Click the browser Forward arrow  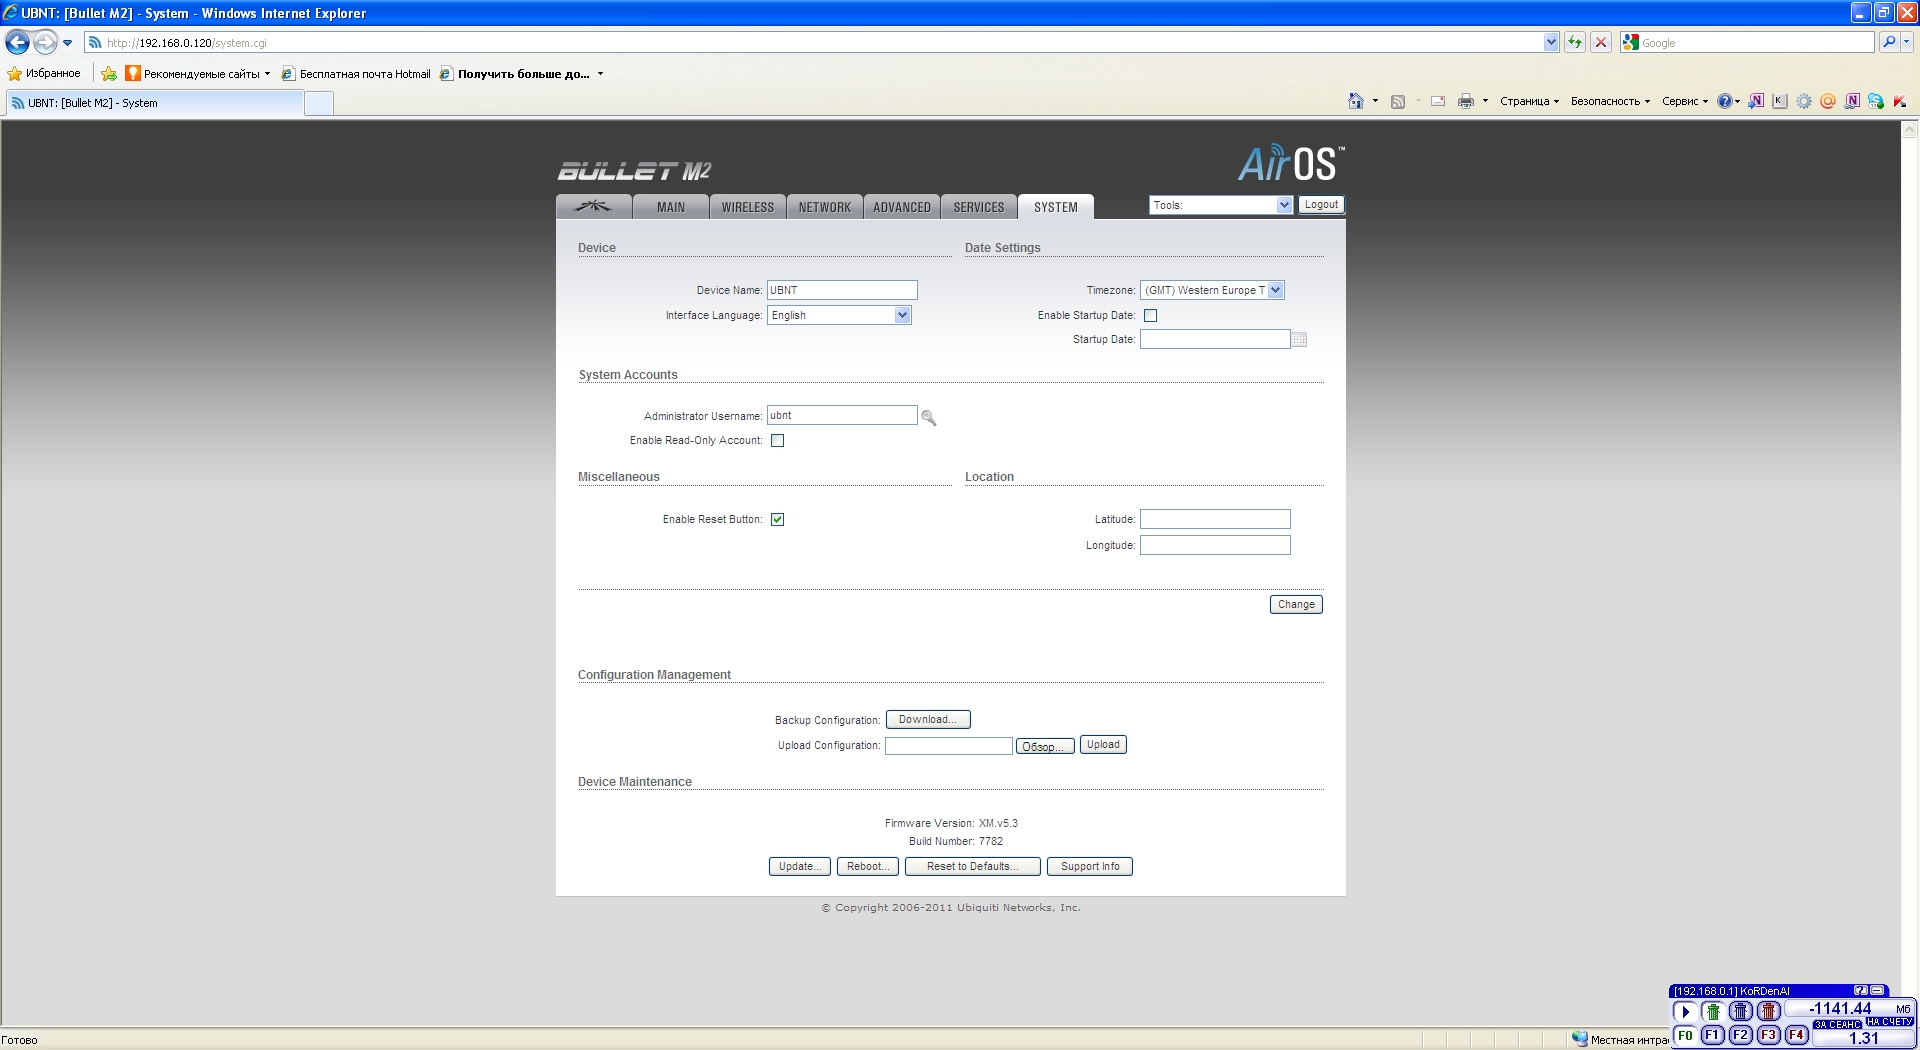point(45,42)
